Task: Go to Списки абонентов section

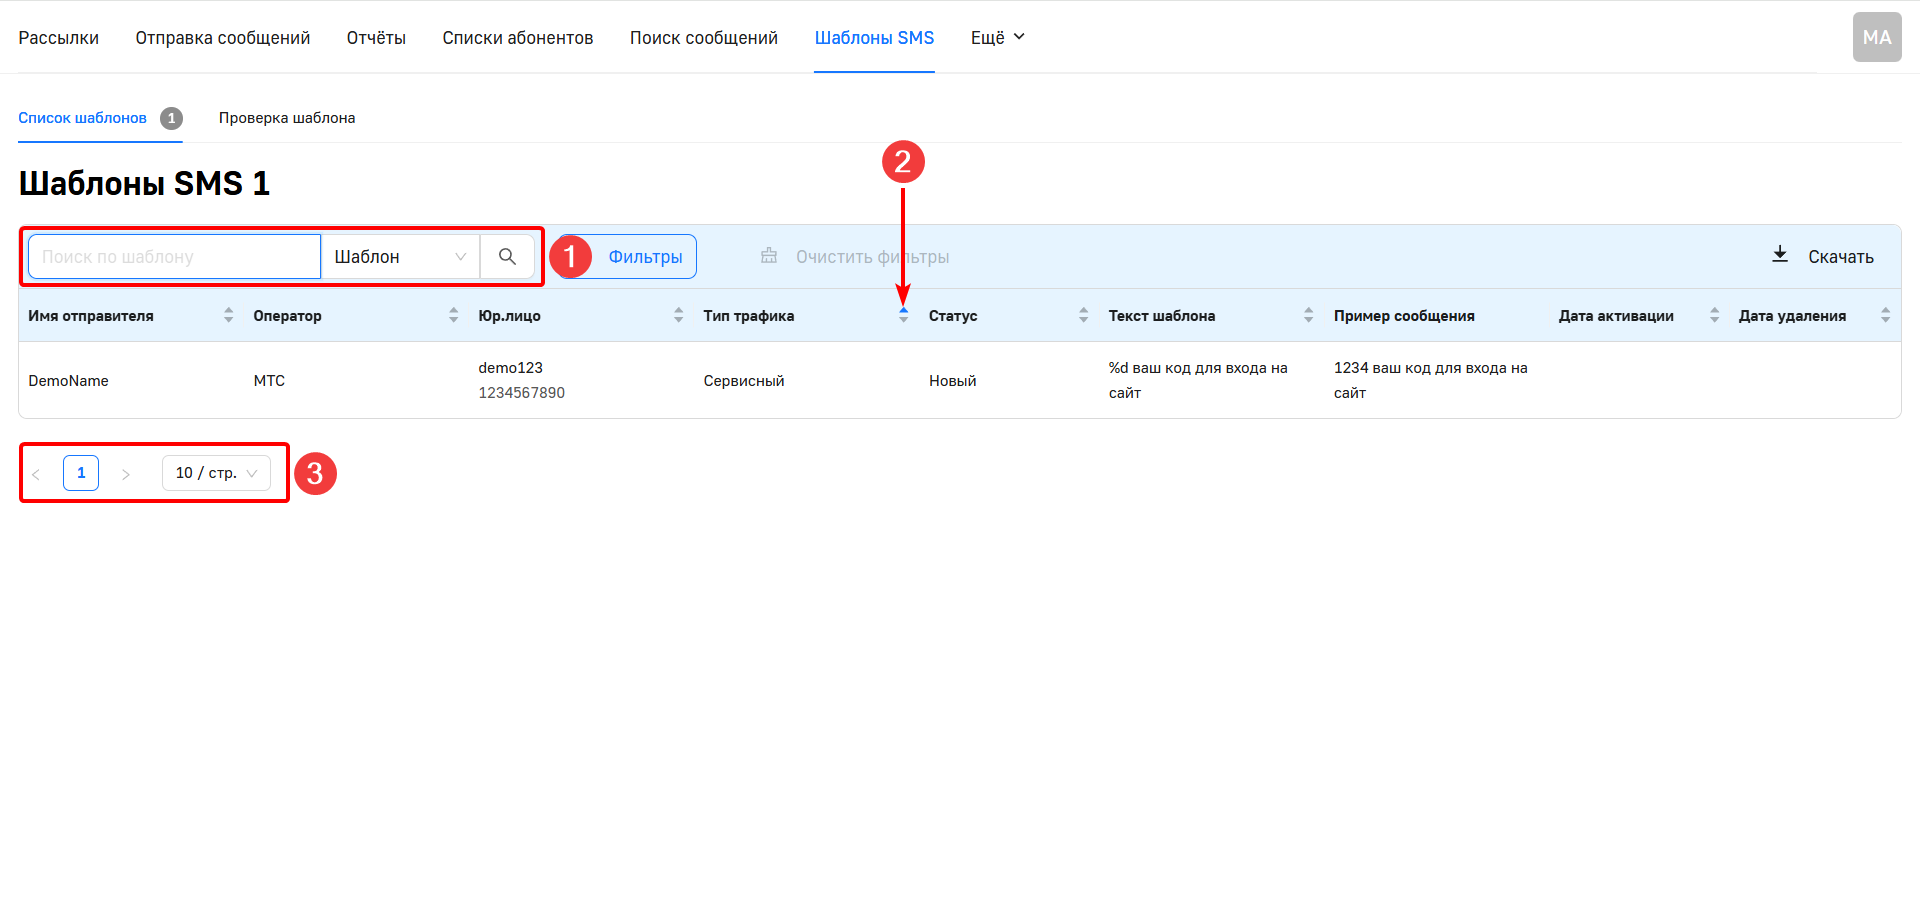Action: pos(518,38)
